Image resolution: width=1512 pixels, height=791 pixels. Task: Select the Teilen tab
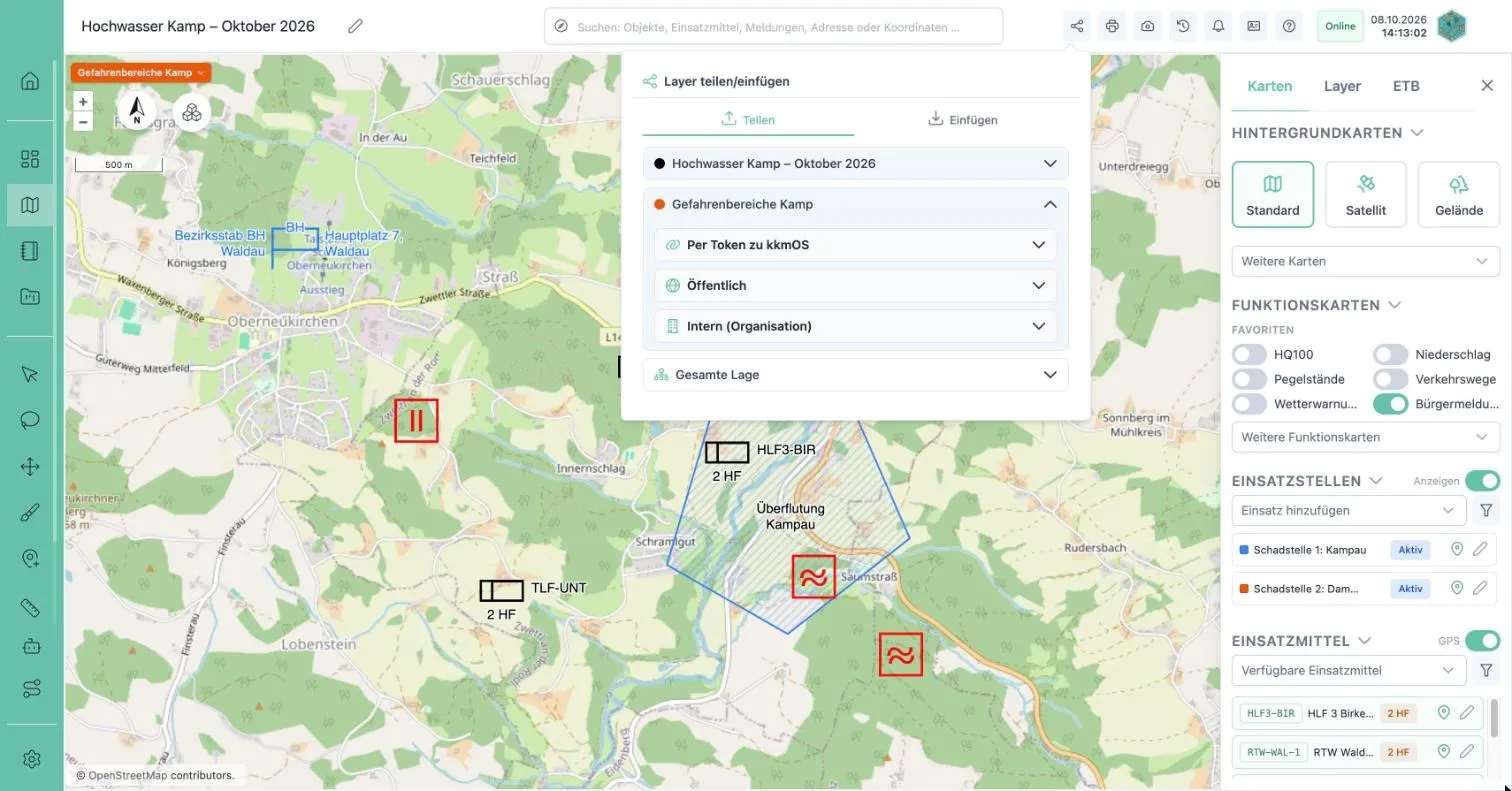coord(748,119)
